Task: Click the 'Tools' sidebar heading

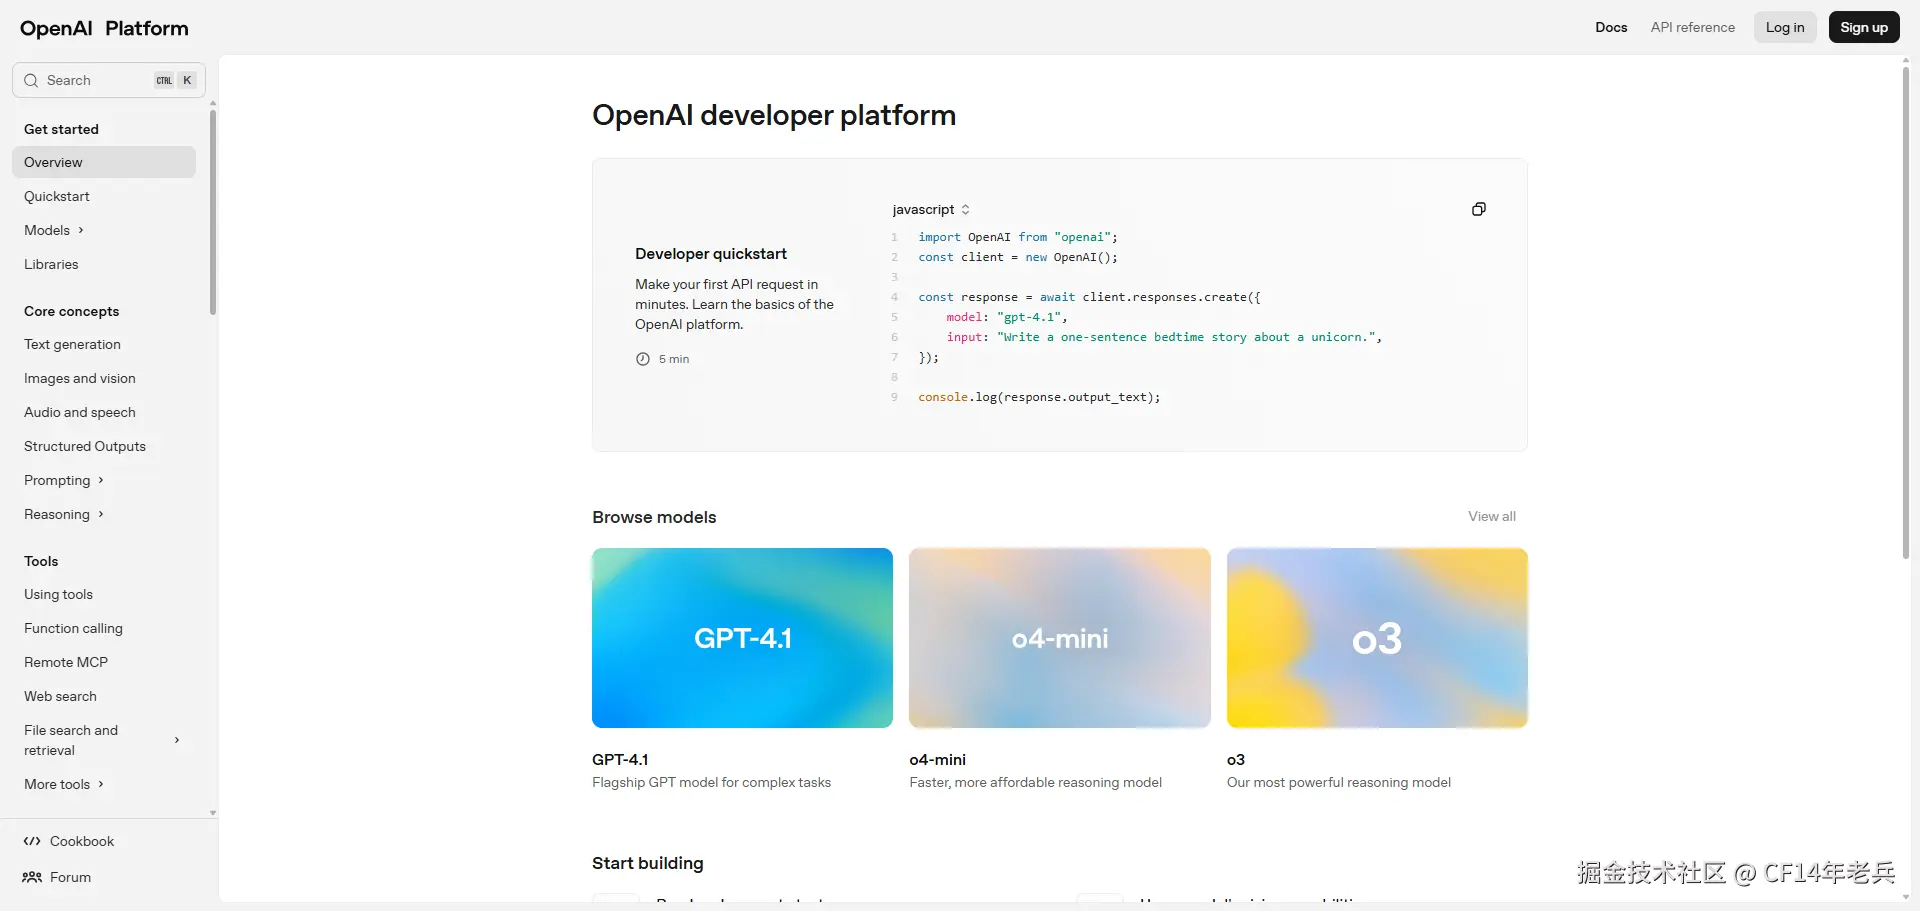Action: (x=41, y=561)
